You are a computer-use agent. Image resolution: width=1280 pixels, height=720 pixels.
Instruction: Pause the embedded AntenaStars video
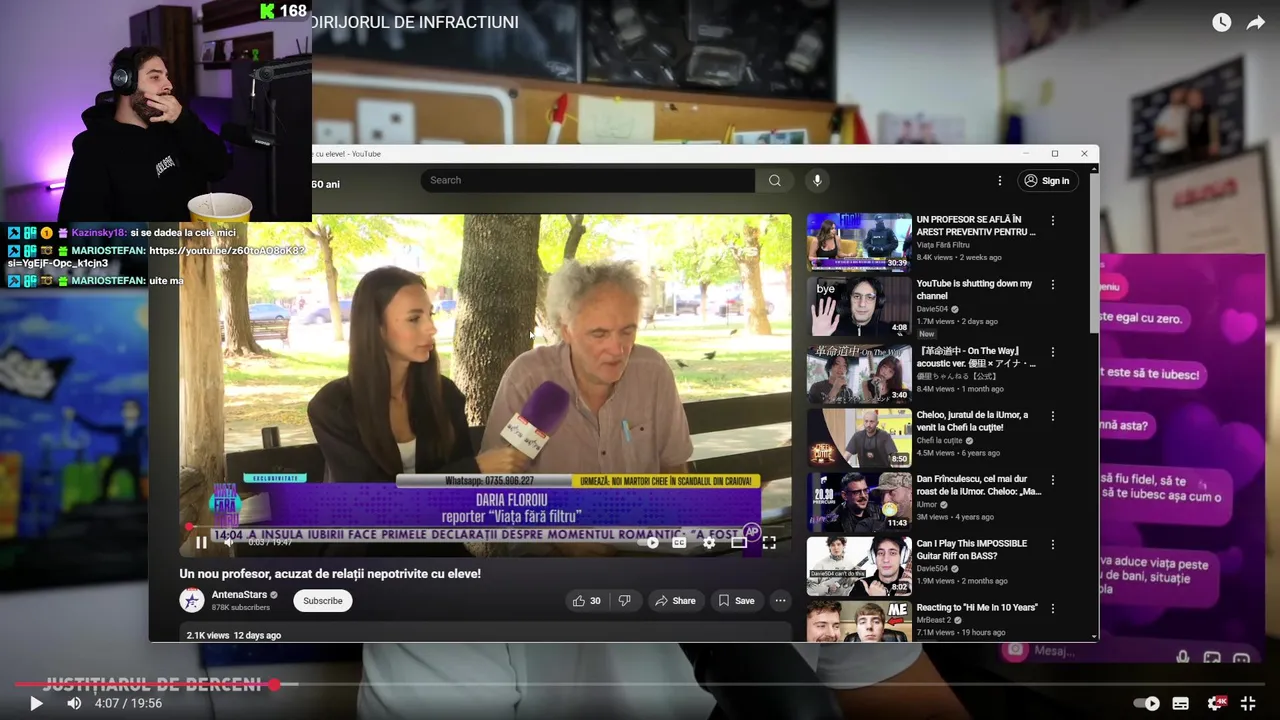(201, 542)
